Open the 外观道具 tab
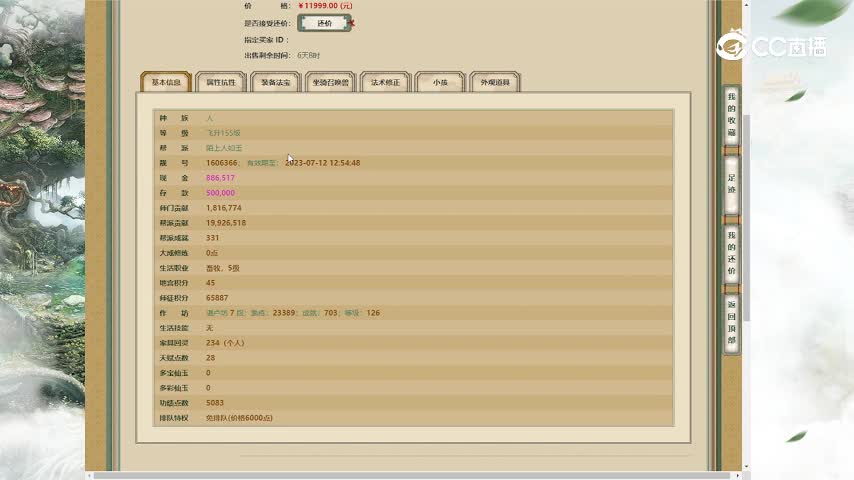 [x=494, y=83]
